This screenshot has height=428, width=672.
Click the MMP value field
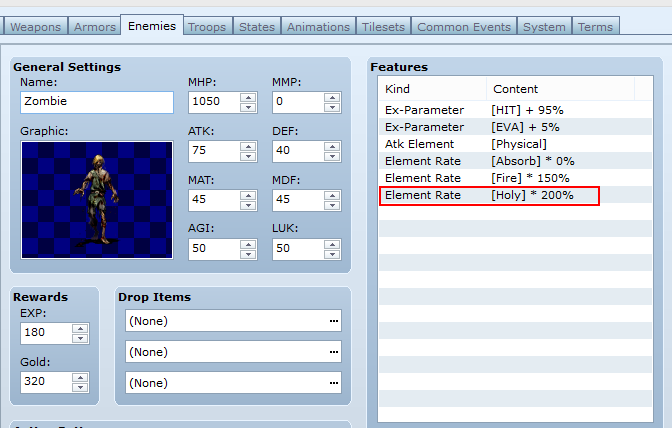(297, 102)
